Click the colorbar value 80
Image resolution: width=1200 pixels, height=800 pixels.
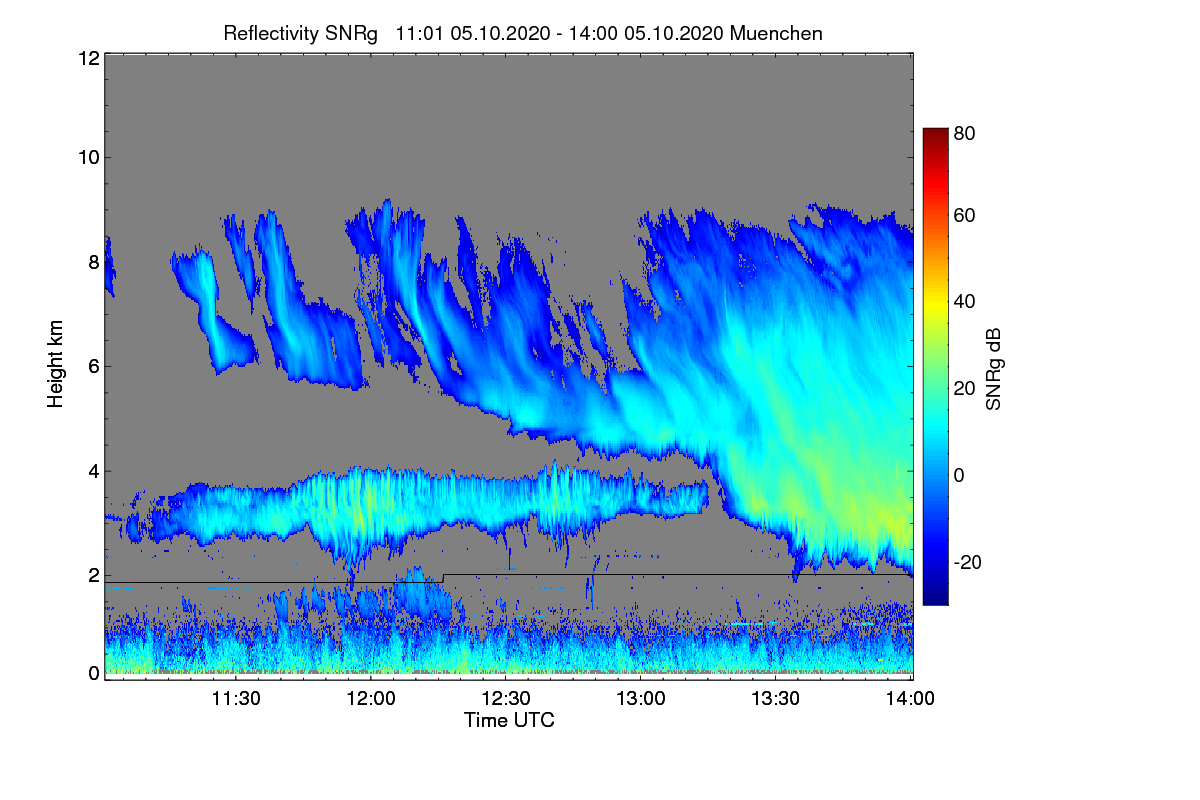(x=965, y=131)
